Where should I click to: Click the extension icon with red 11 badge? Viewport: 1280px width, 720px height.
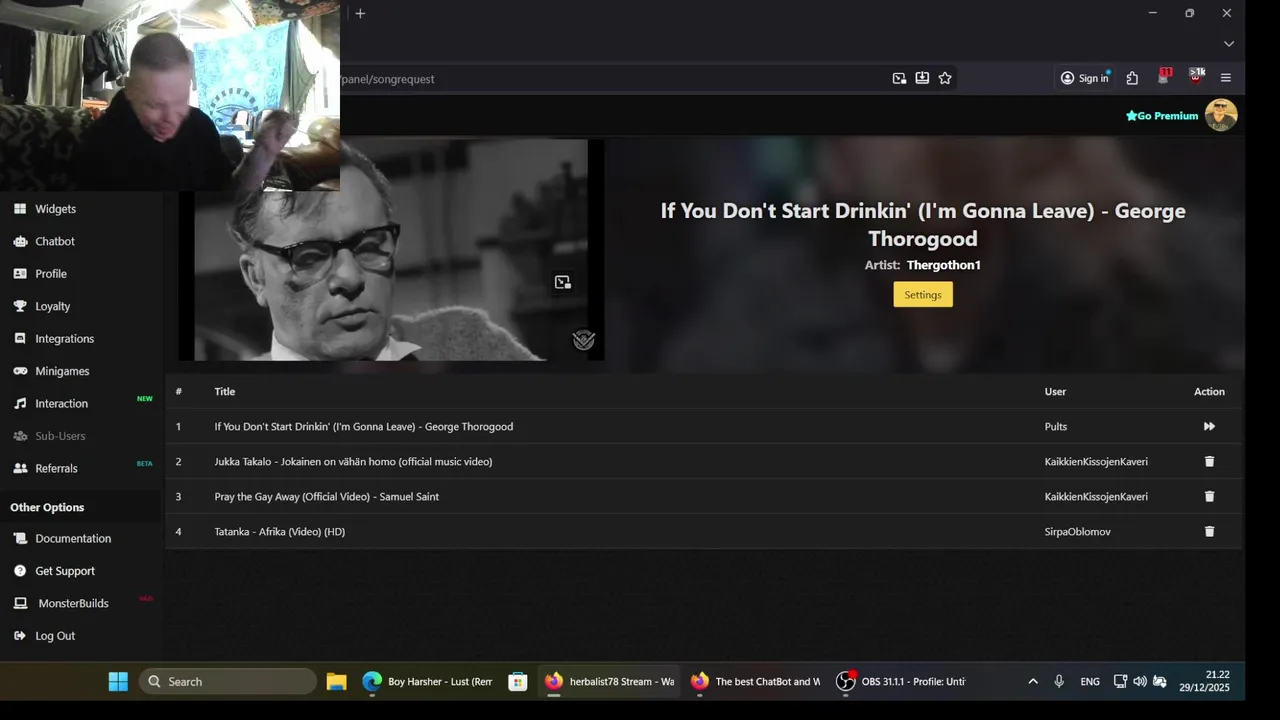tap(1164, 77)
